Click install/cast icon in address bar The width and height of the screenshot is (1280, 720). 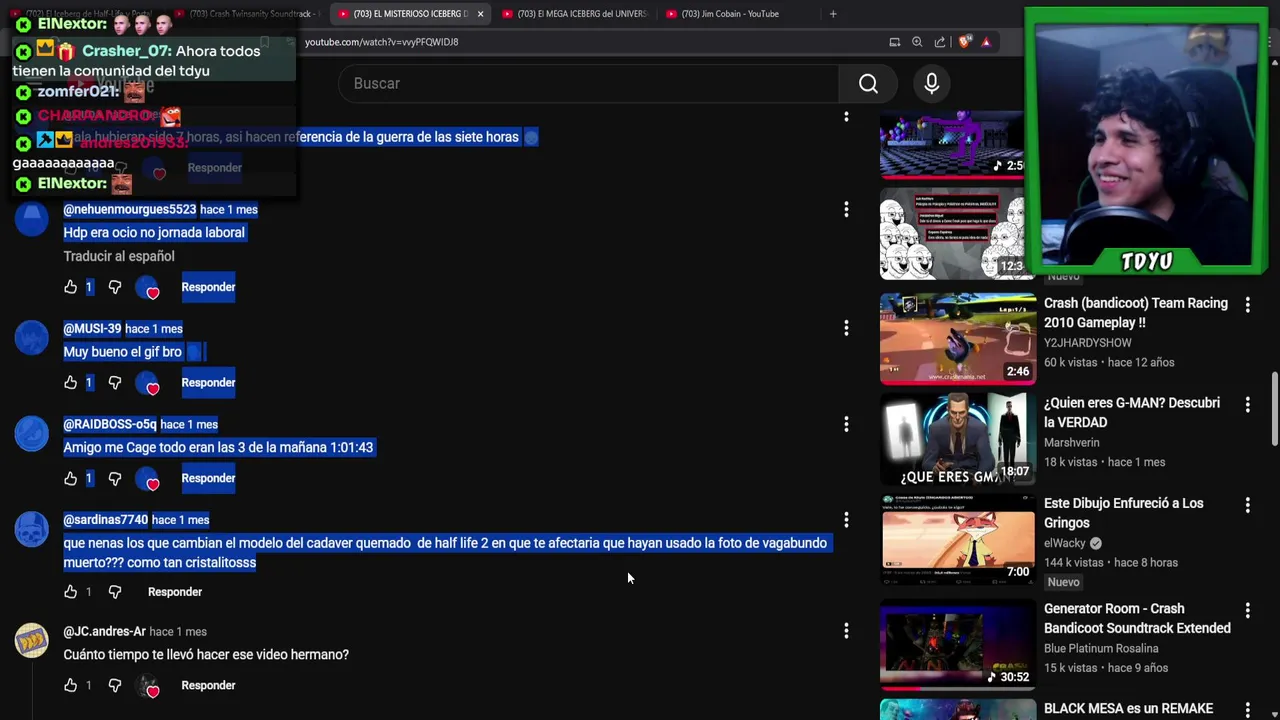[894, 42]
